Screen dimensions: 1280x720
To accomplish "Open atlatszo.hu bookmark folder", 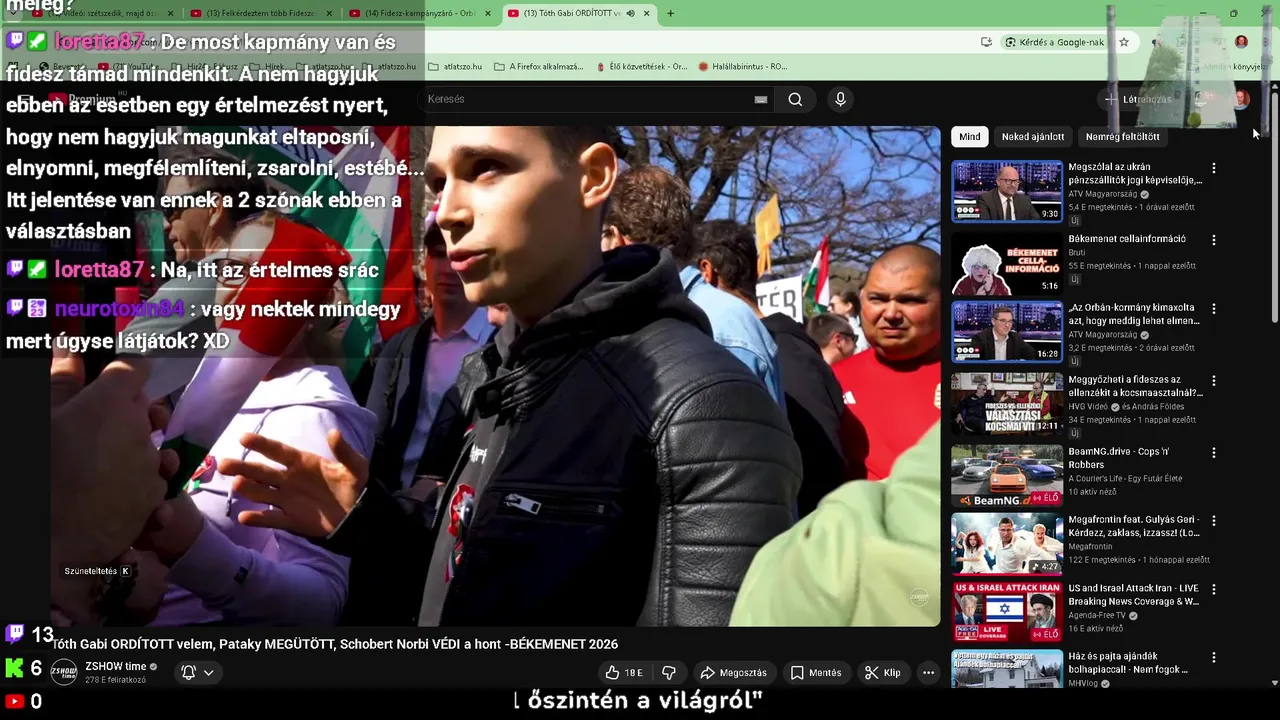I will click(455, 67).
